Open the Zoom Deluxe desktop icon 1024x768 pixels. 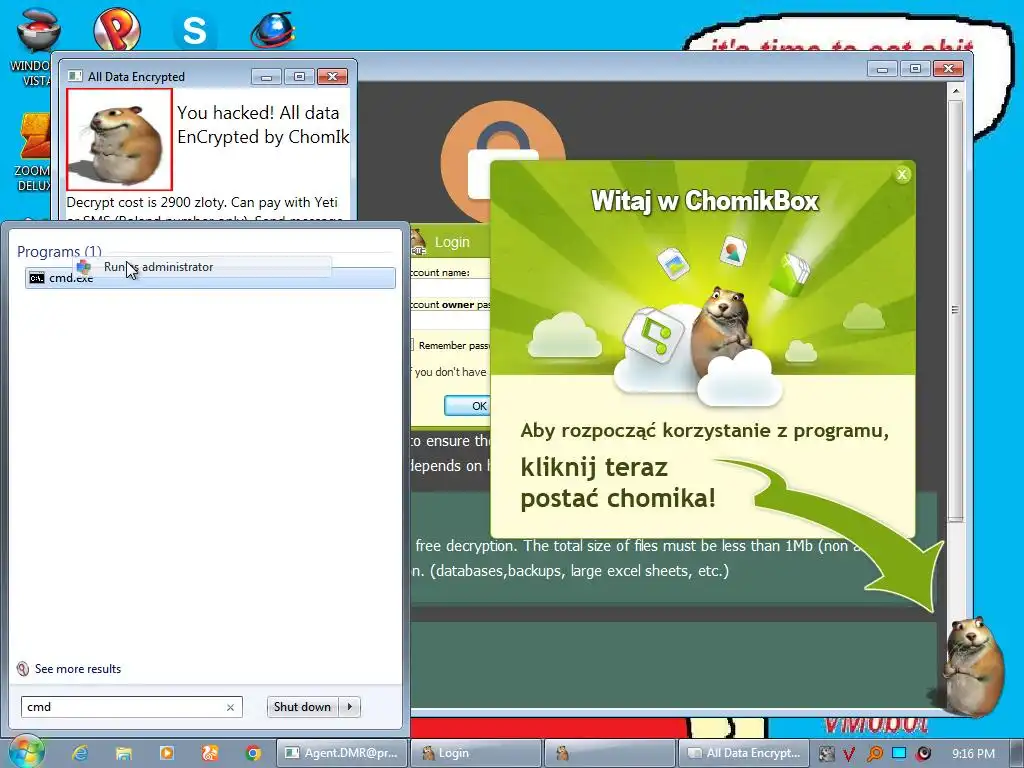33,153
